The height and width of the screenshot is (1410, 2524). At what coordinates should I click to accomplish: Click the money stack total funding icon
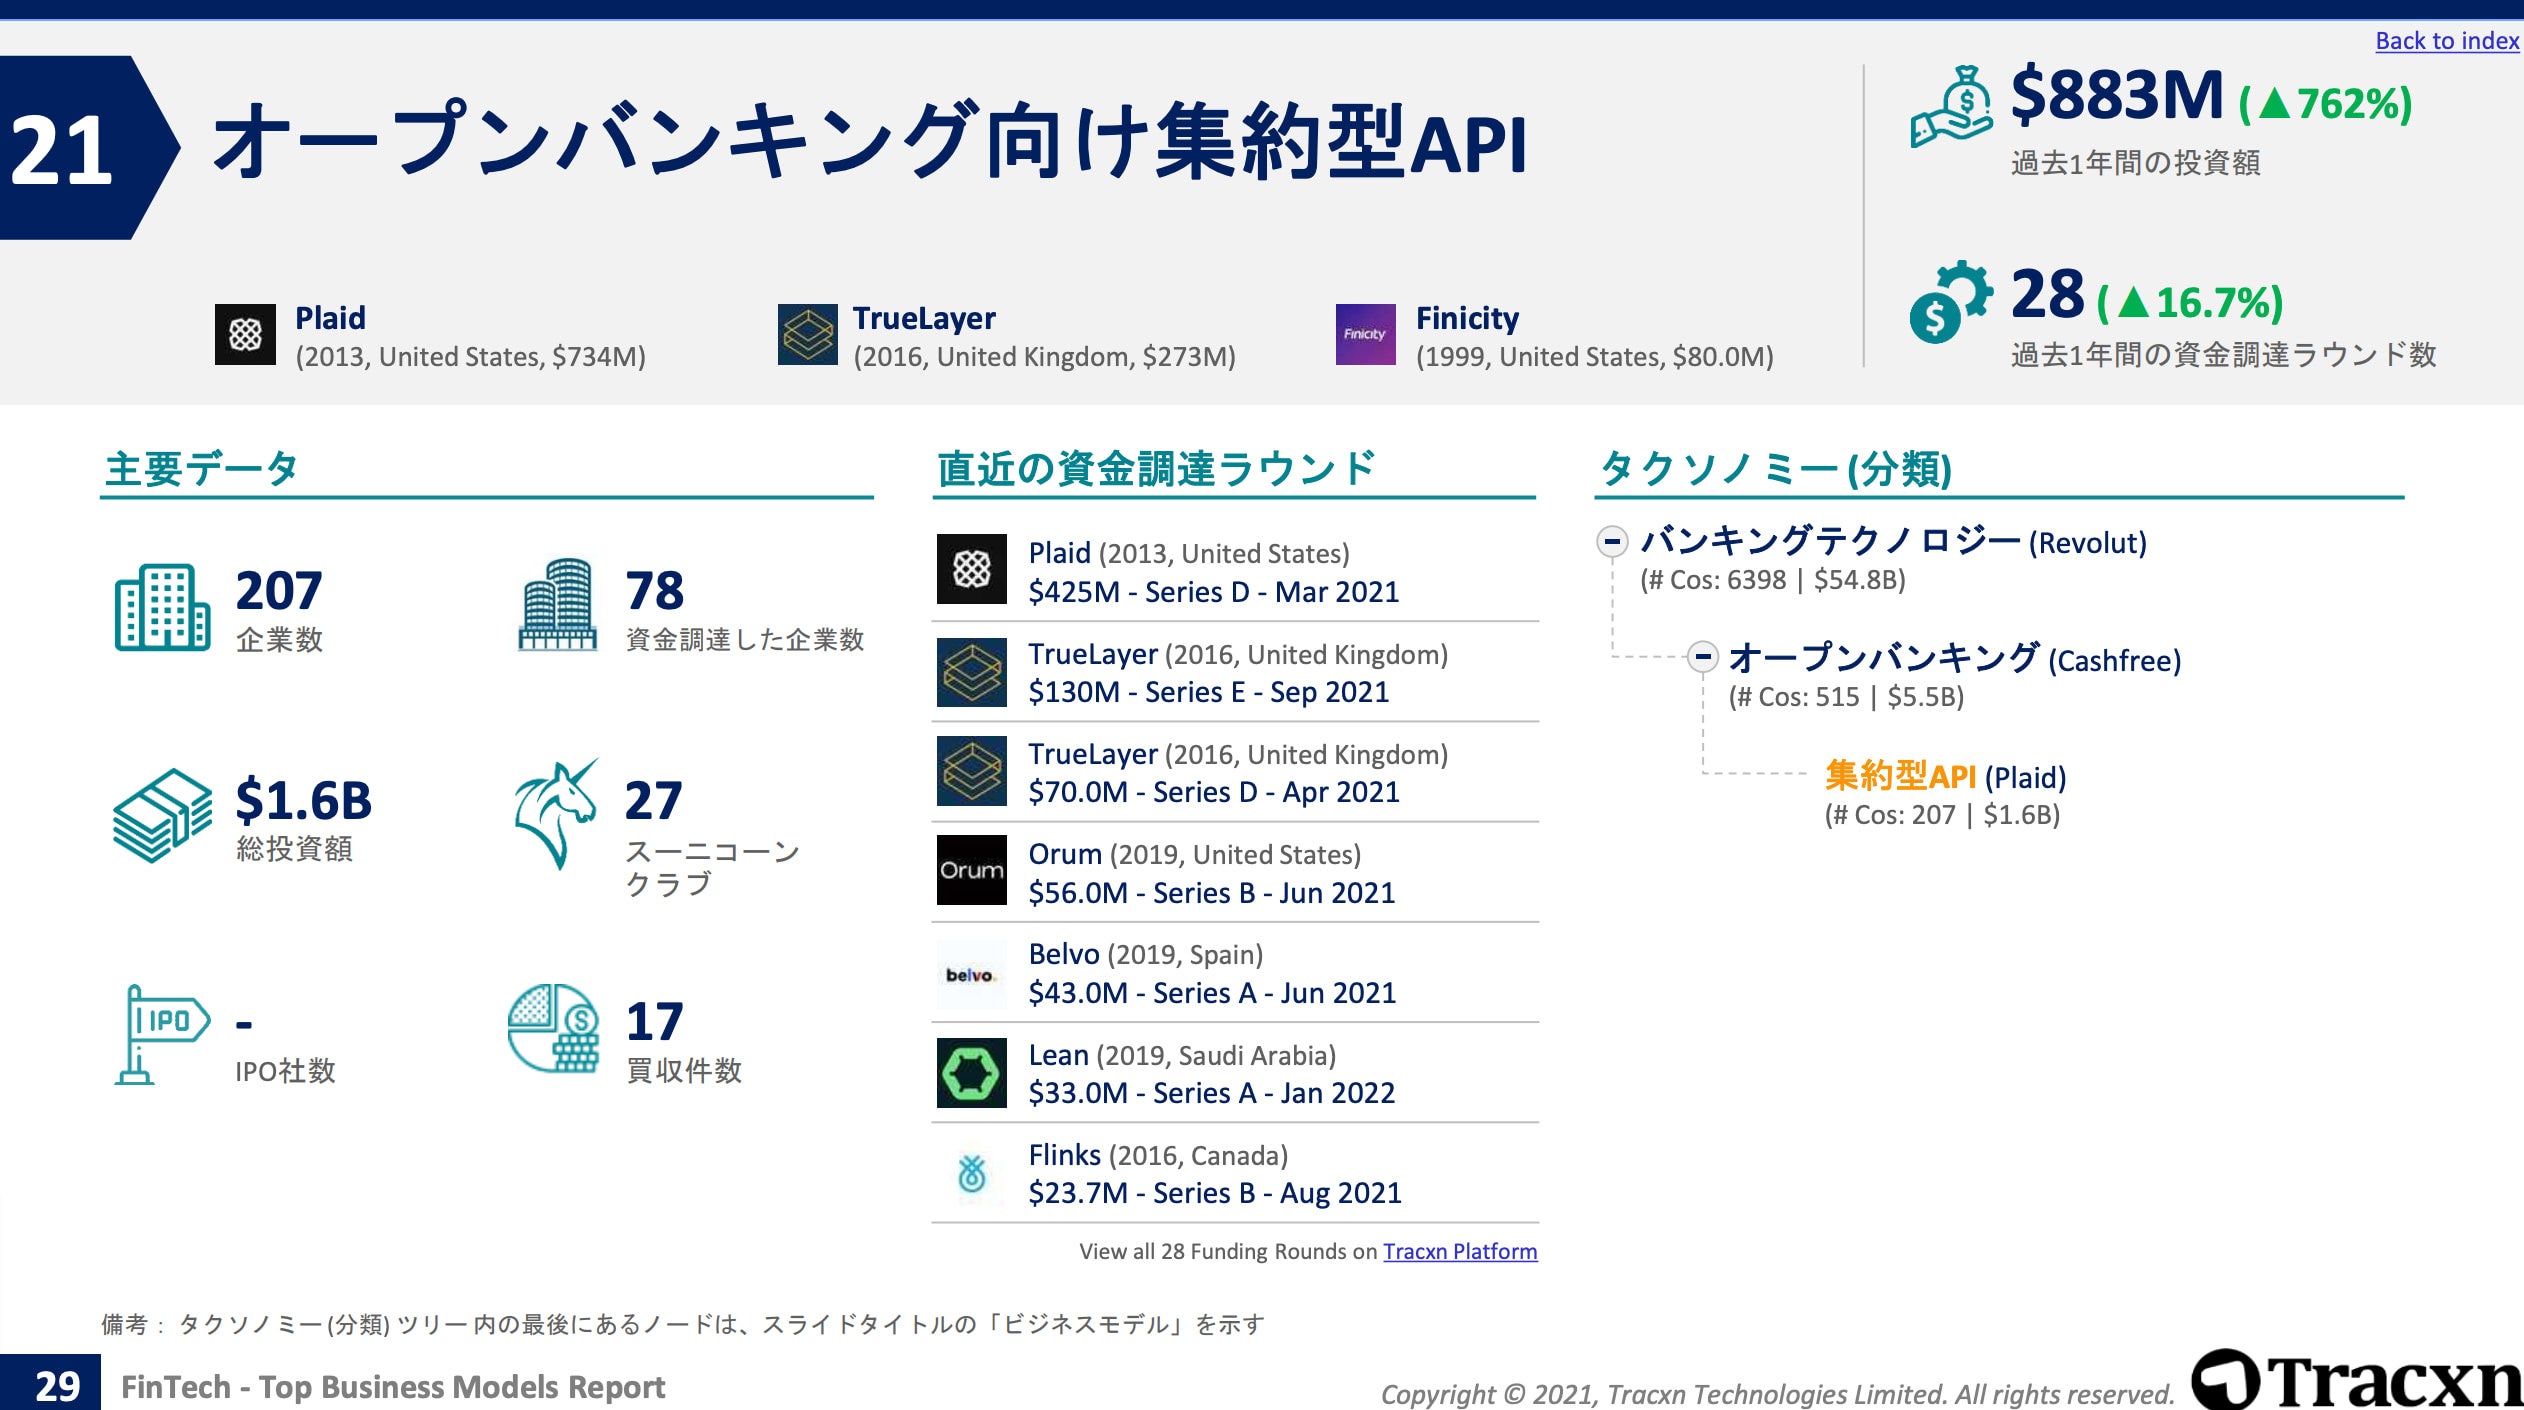click(162, 815)
